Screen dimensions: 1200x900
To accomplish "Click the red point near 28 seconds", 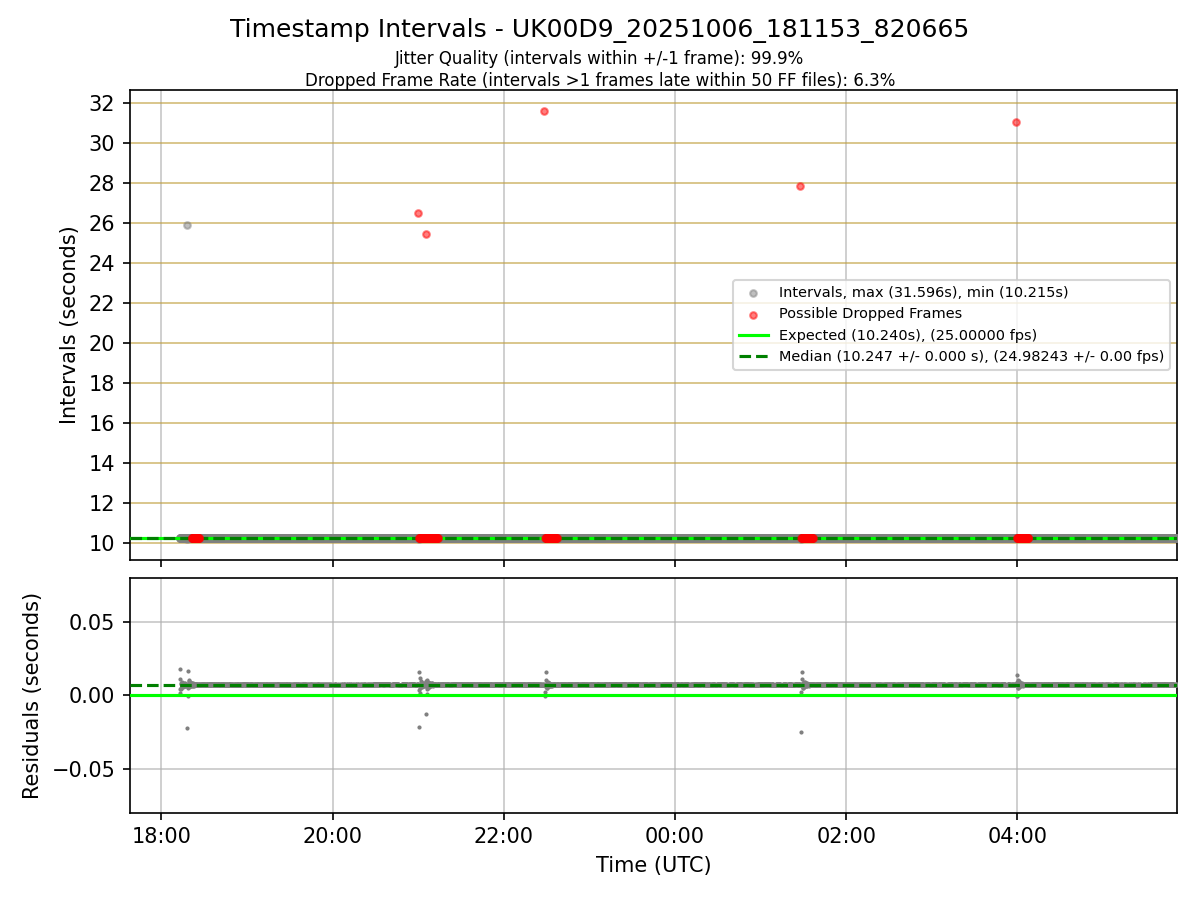I will point(800,186).
